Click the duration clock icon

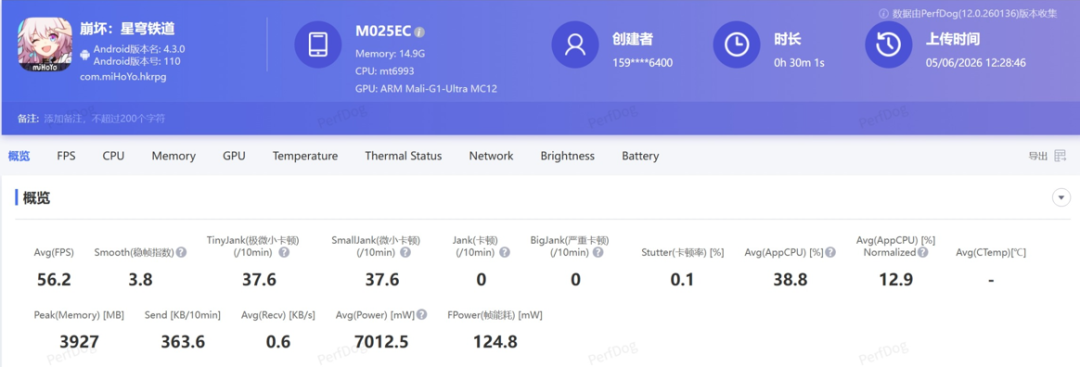(736, 45)
